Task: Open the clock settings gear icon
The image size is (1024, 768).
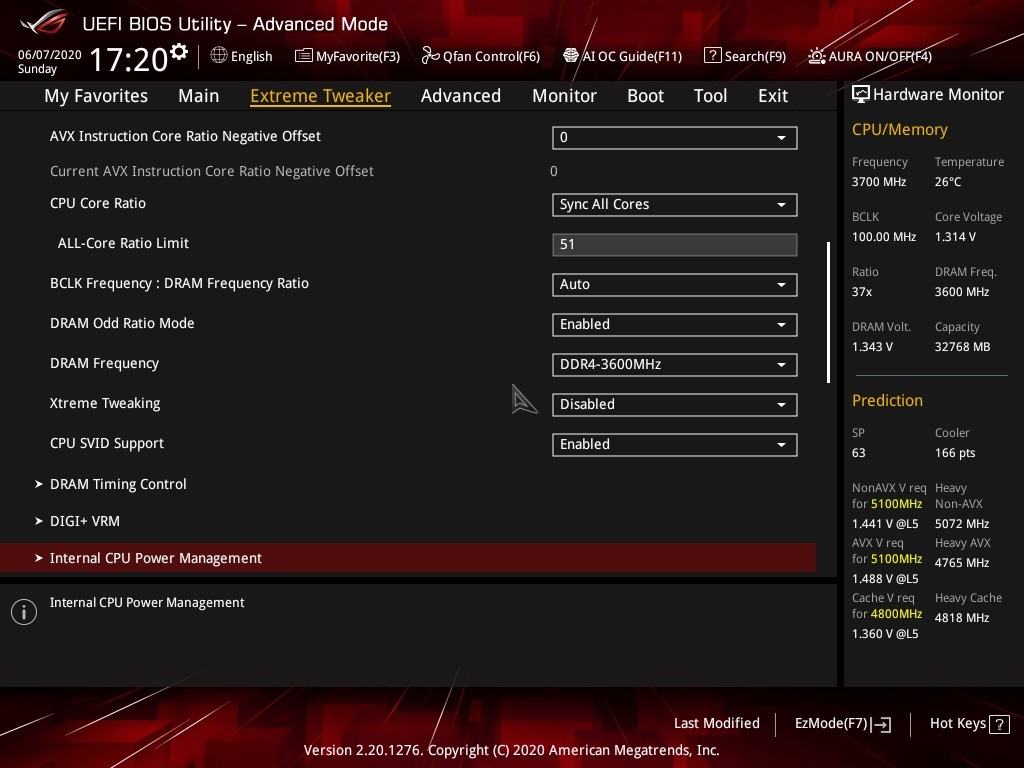Action: (x=179, y=51)
